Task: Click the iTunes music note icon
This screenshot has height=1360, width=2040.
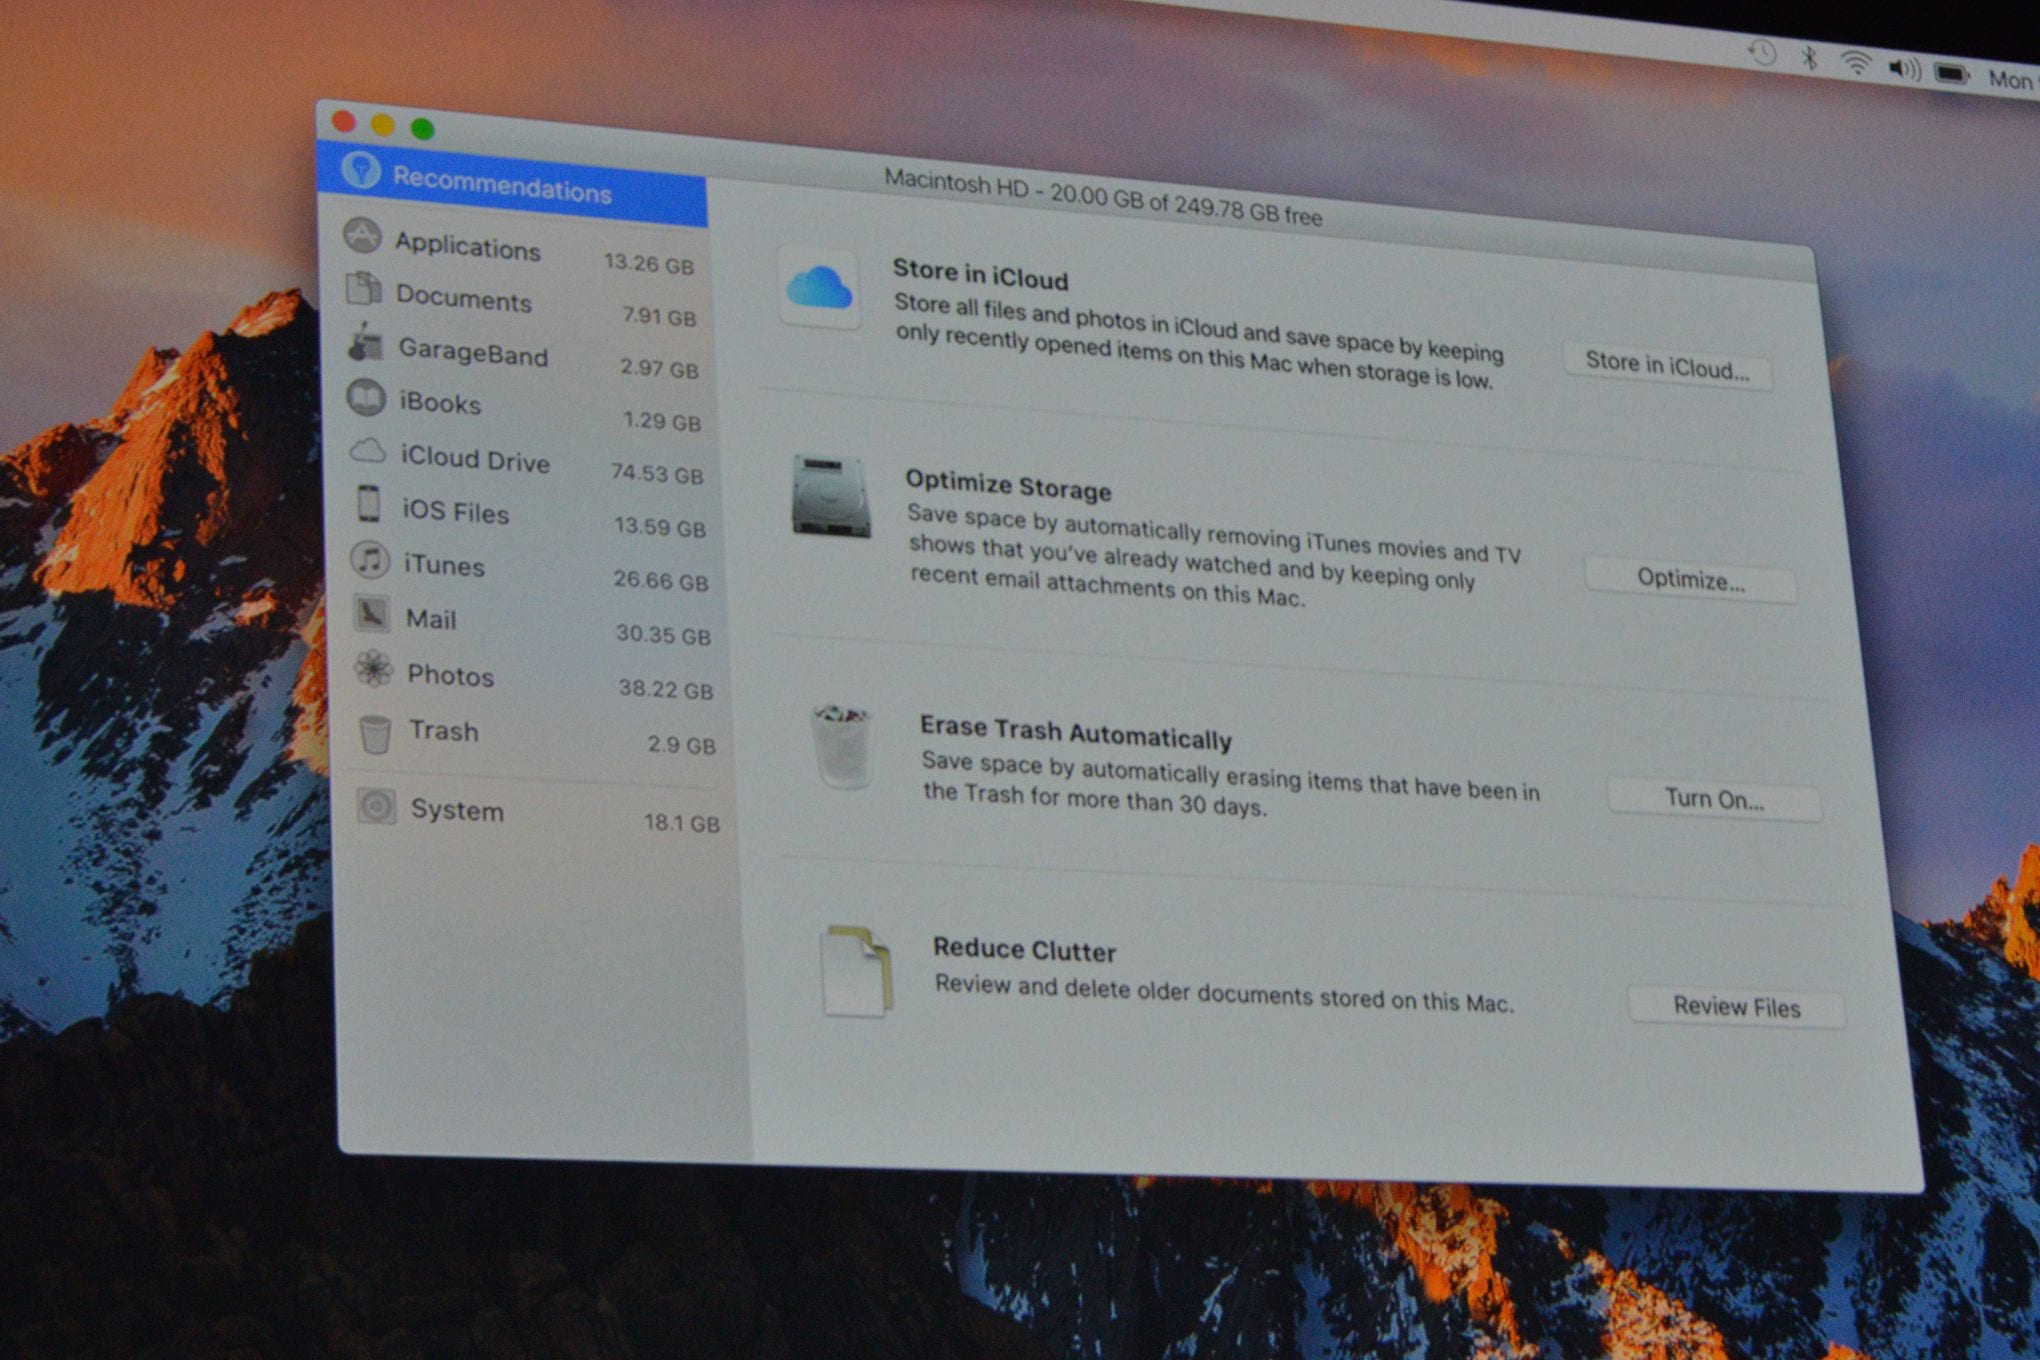Action: (370, 559)
